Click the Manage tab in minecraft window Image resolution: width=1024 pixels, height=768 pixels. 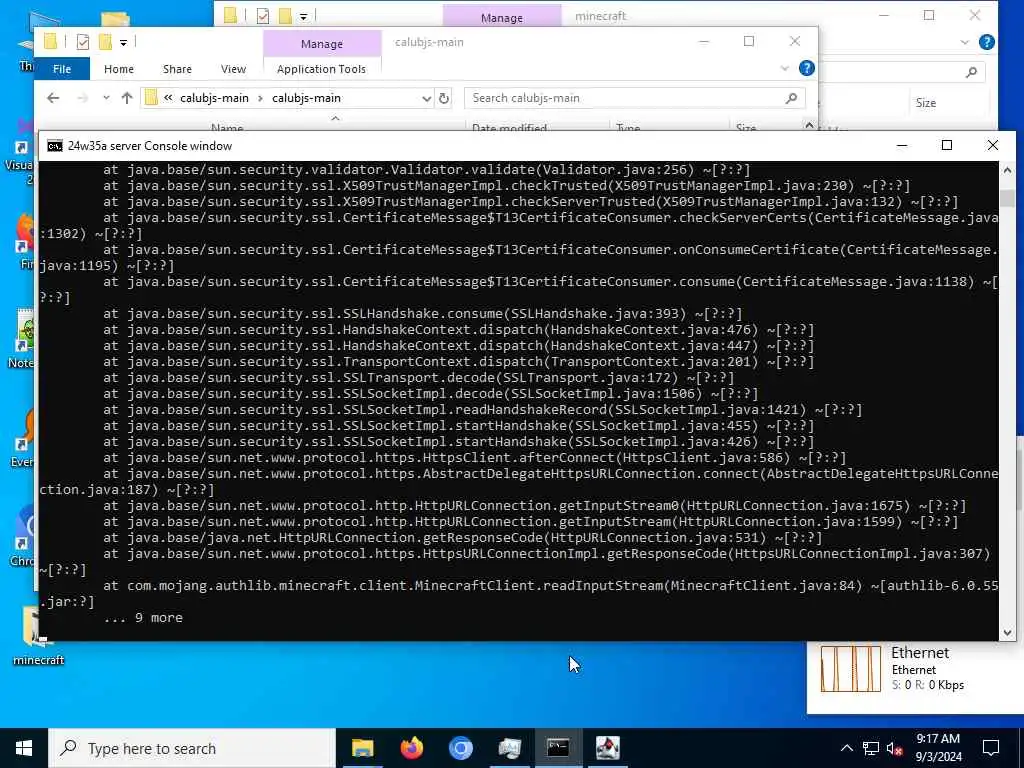coord(502,17)
